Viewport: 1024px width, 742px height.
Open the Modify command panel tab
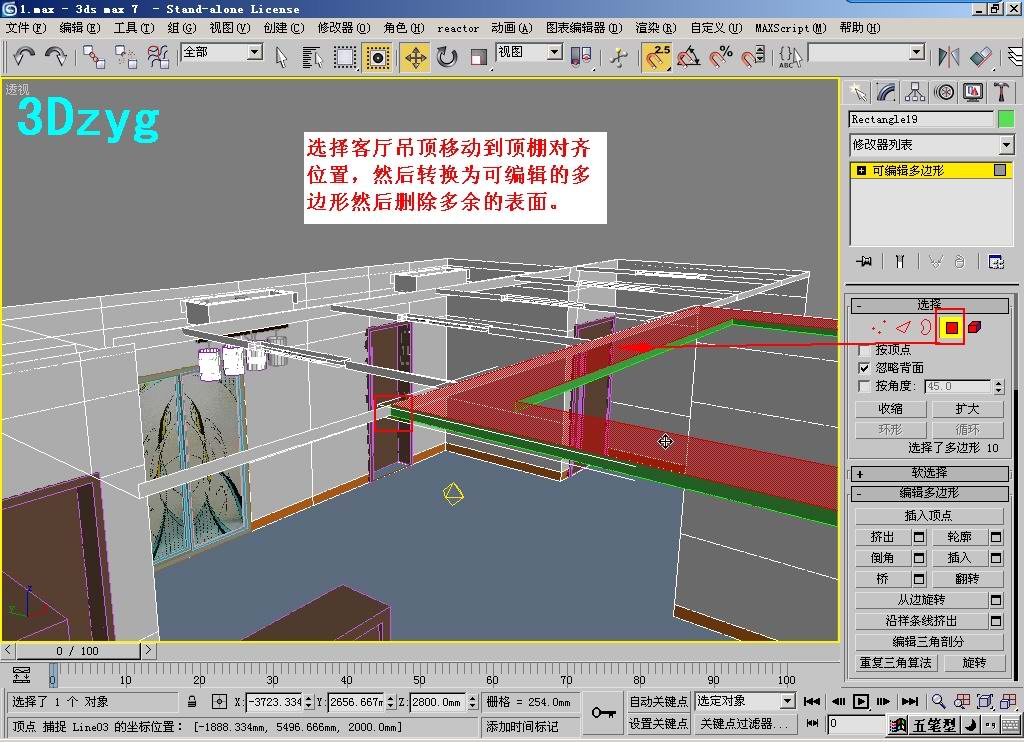pyautogui.click(x=886, y=92)
